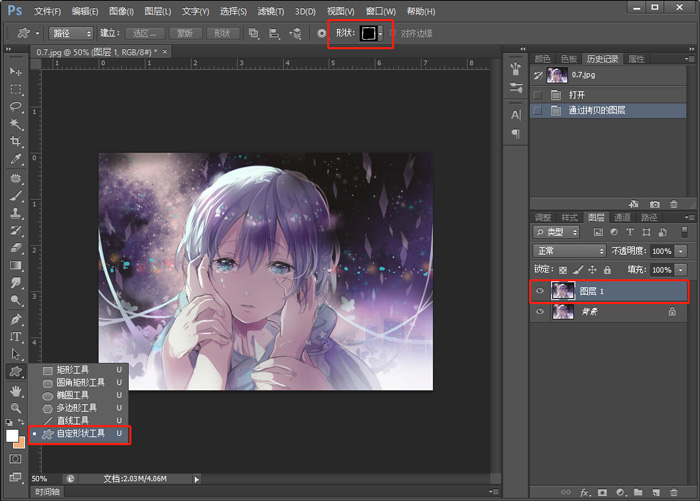
Task: Expand the 形状 custom shape picker
Action: click(x=380, y=33)
